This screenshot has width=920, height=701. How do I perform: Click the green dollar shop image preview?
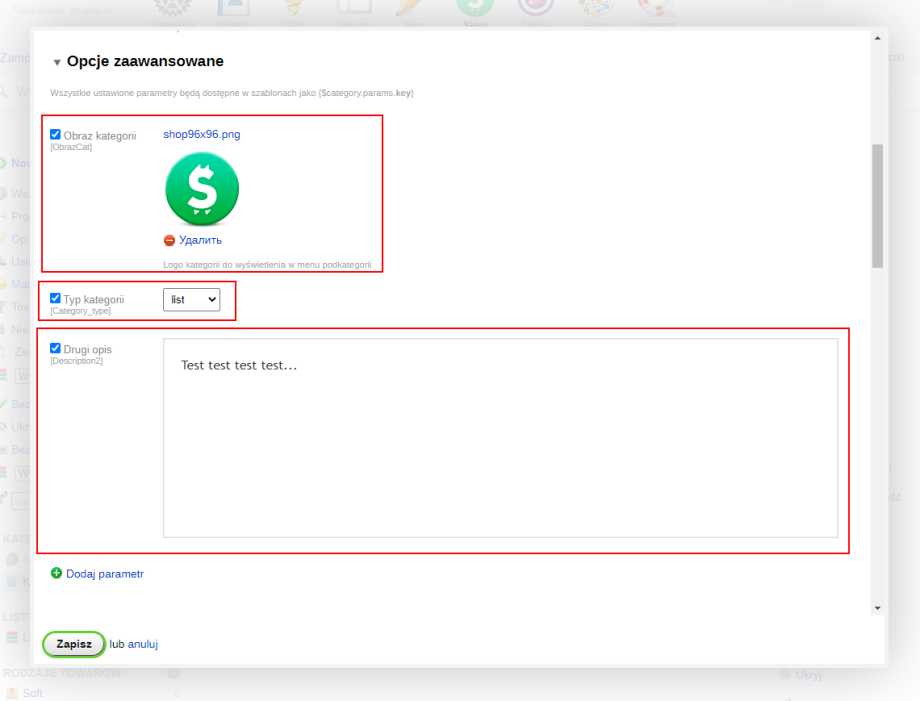click(202, 188)
